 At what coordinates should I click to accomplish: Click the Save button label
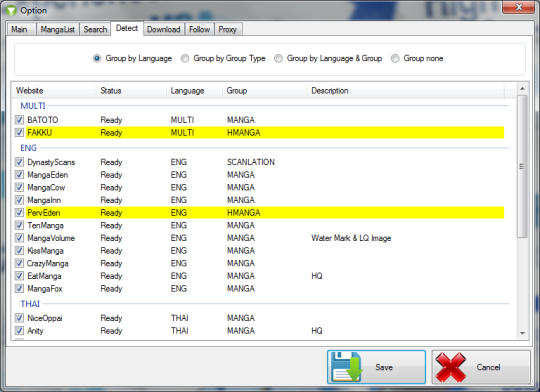pyautogui.click(x=384, y=367)
